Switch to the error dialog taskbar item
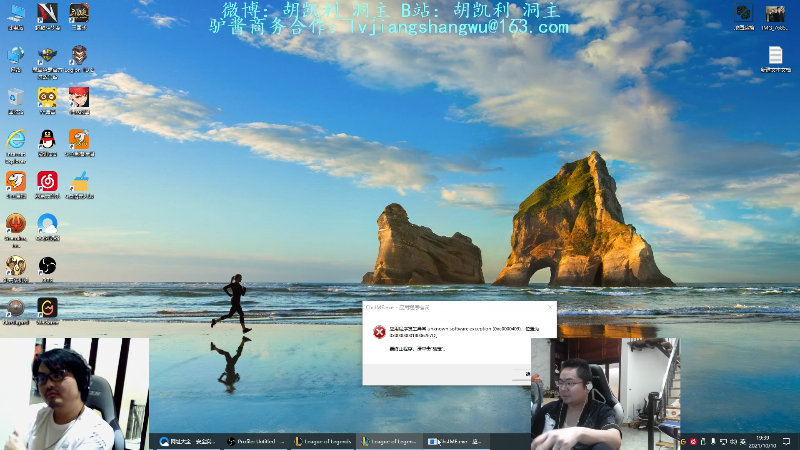This screenshot has height=450, width=800. (456, 441)
